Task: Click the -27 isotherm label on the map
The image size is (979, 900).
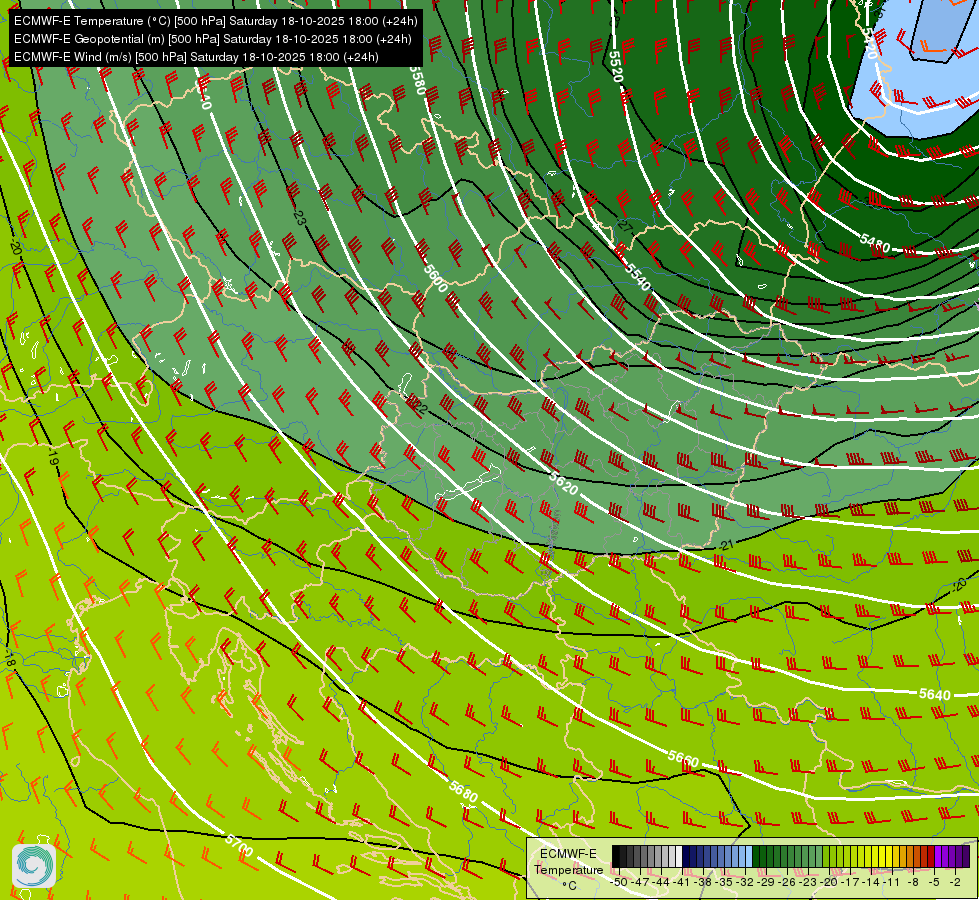Action: (623, 227)
